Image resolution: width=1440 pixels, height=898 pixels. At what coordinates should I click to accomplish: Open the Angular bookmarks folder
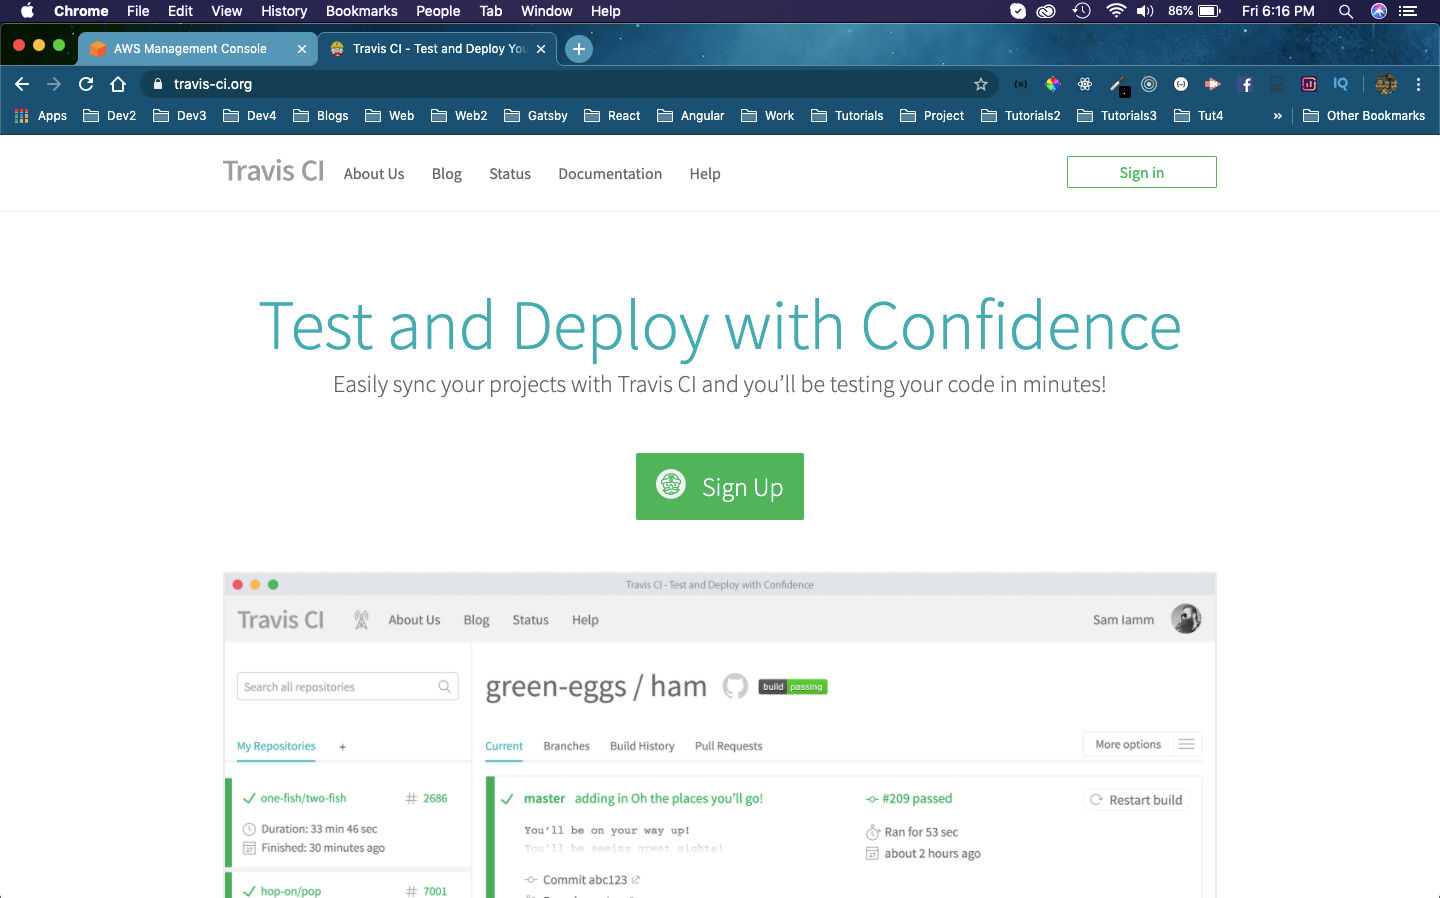pyautogui.click(x=691, y=116)
